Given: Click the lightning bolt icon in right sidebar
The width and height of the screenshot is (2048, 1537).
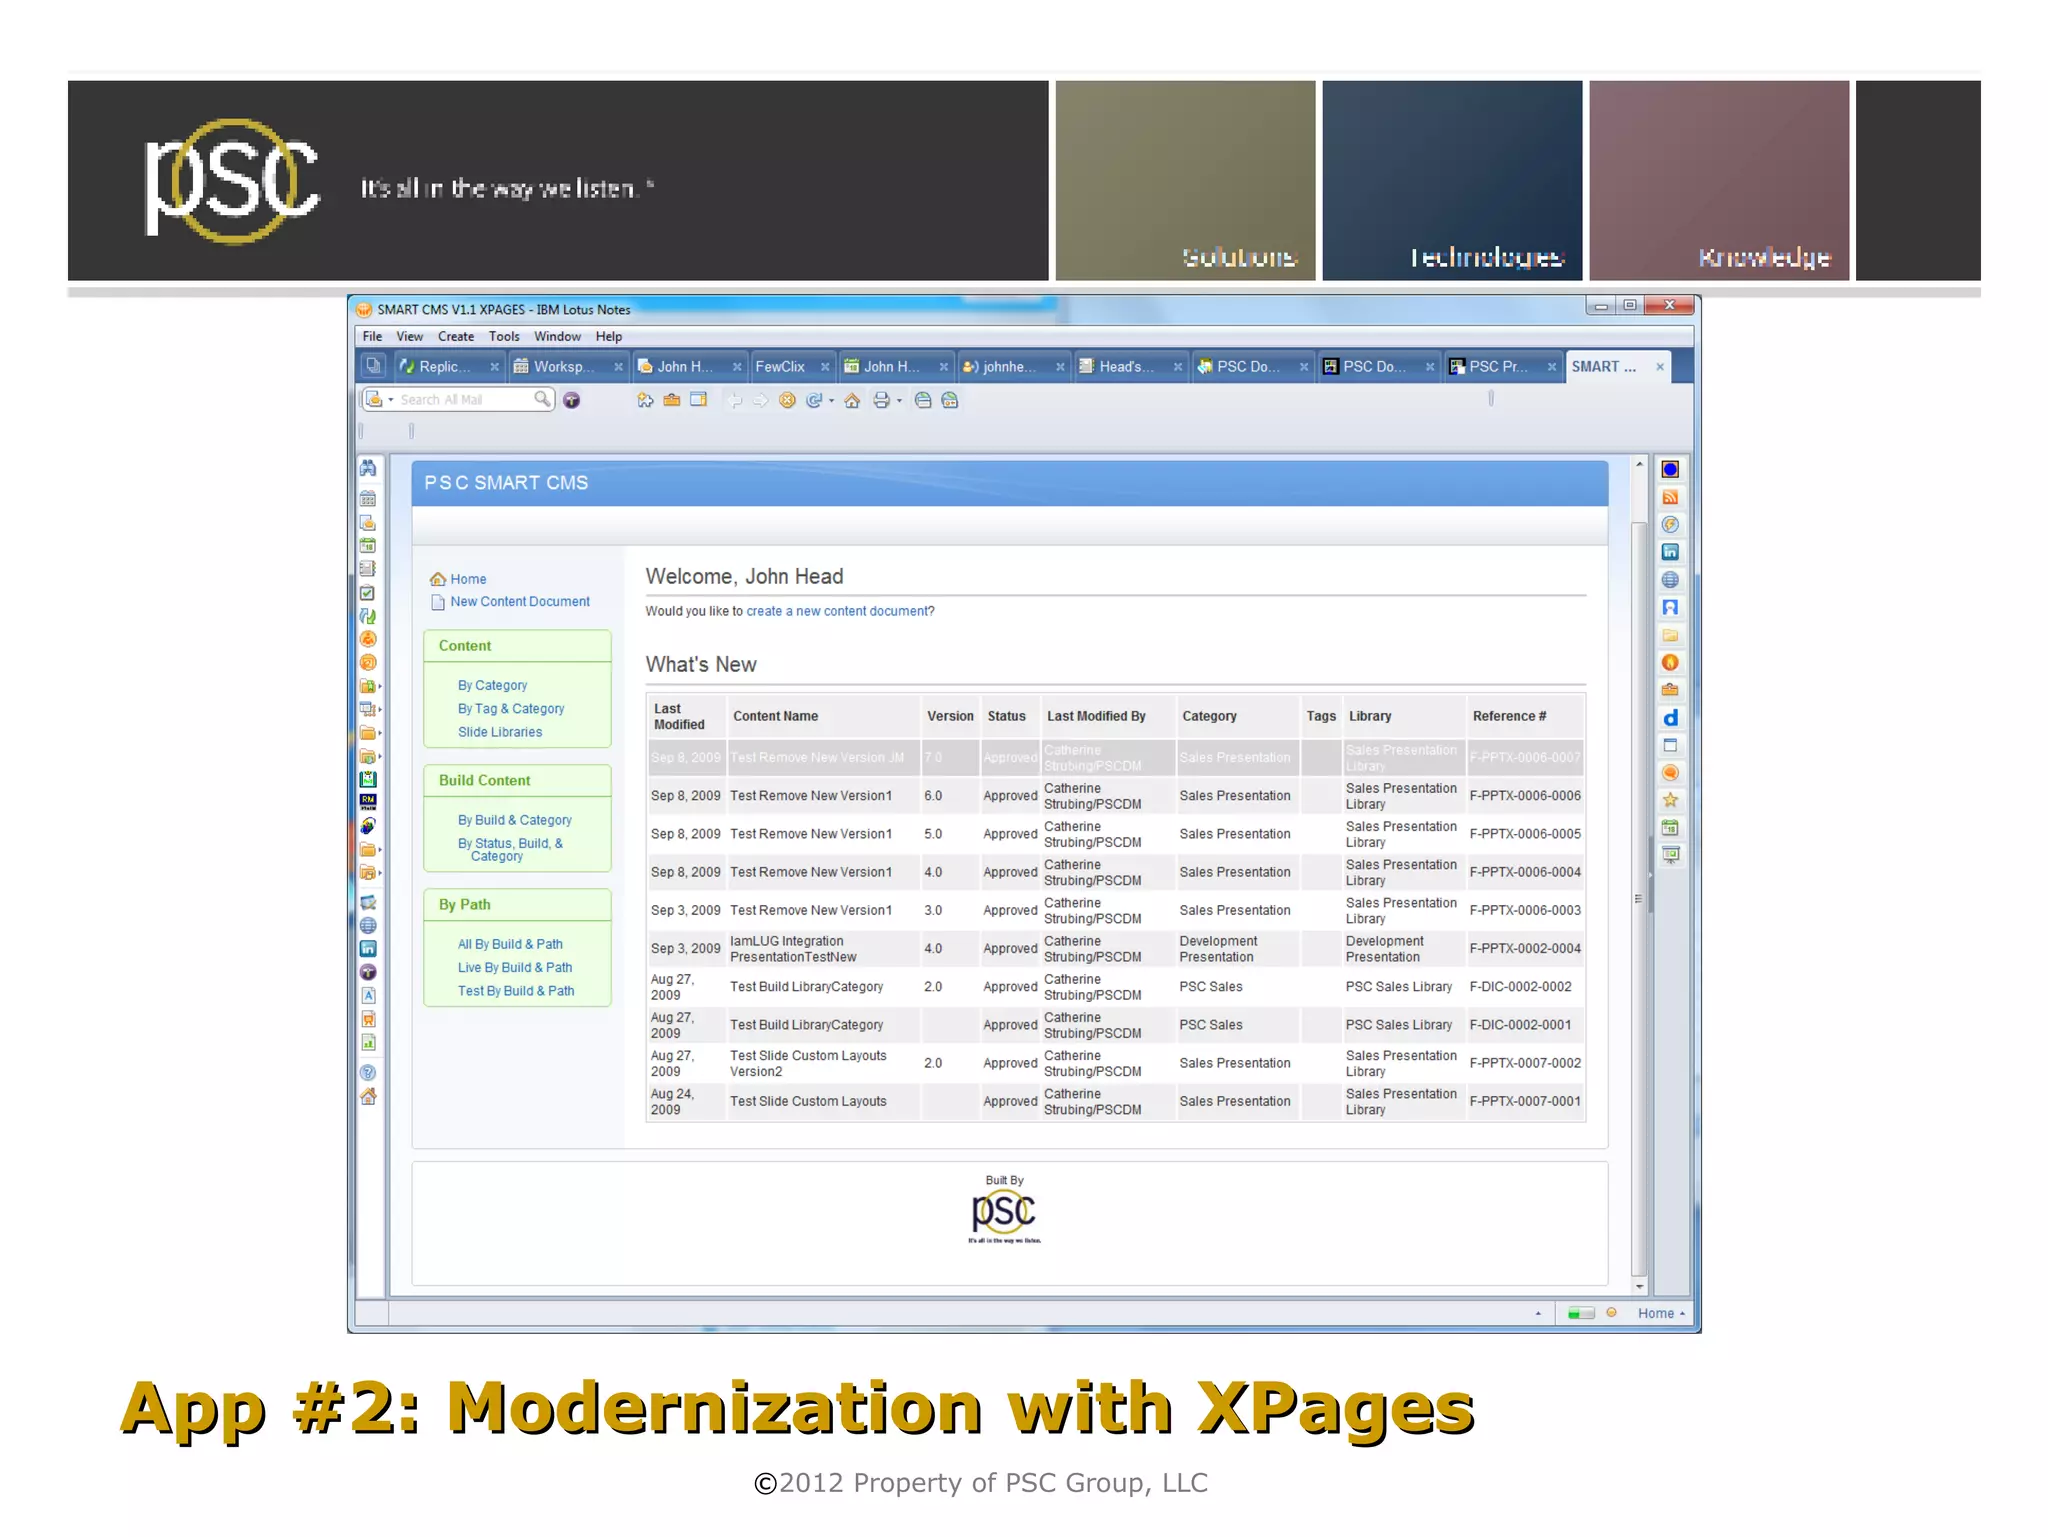Looking at the screenshot, I should pyautogui.click(x=1670, y=525).
